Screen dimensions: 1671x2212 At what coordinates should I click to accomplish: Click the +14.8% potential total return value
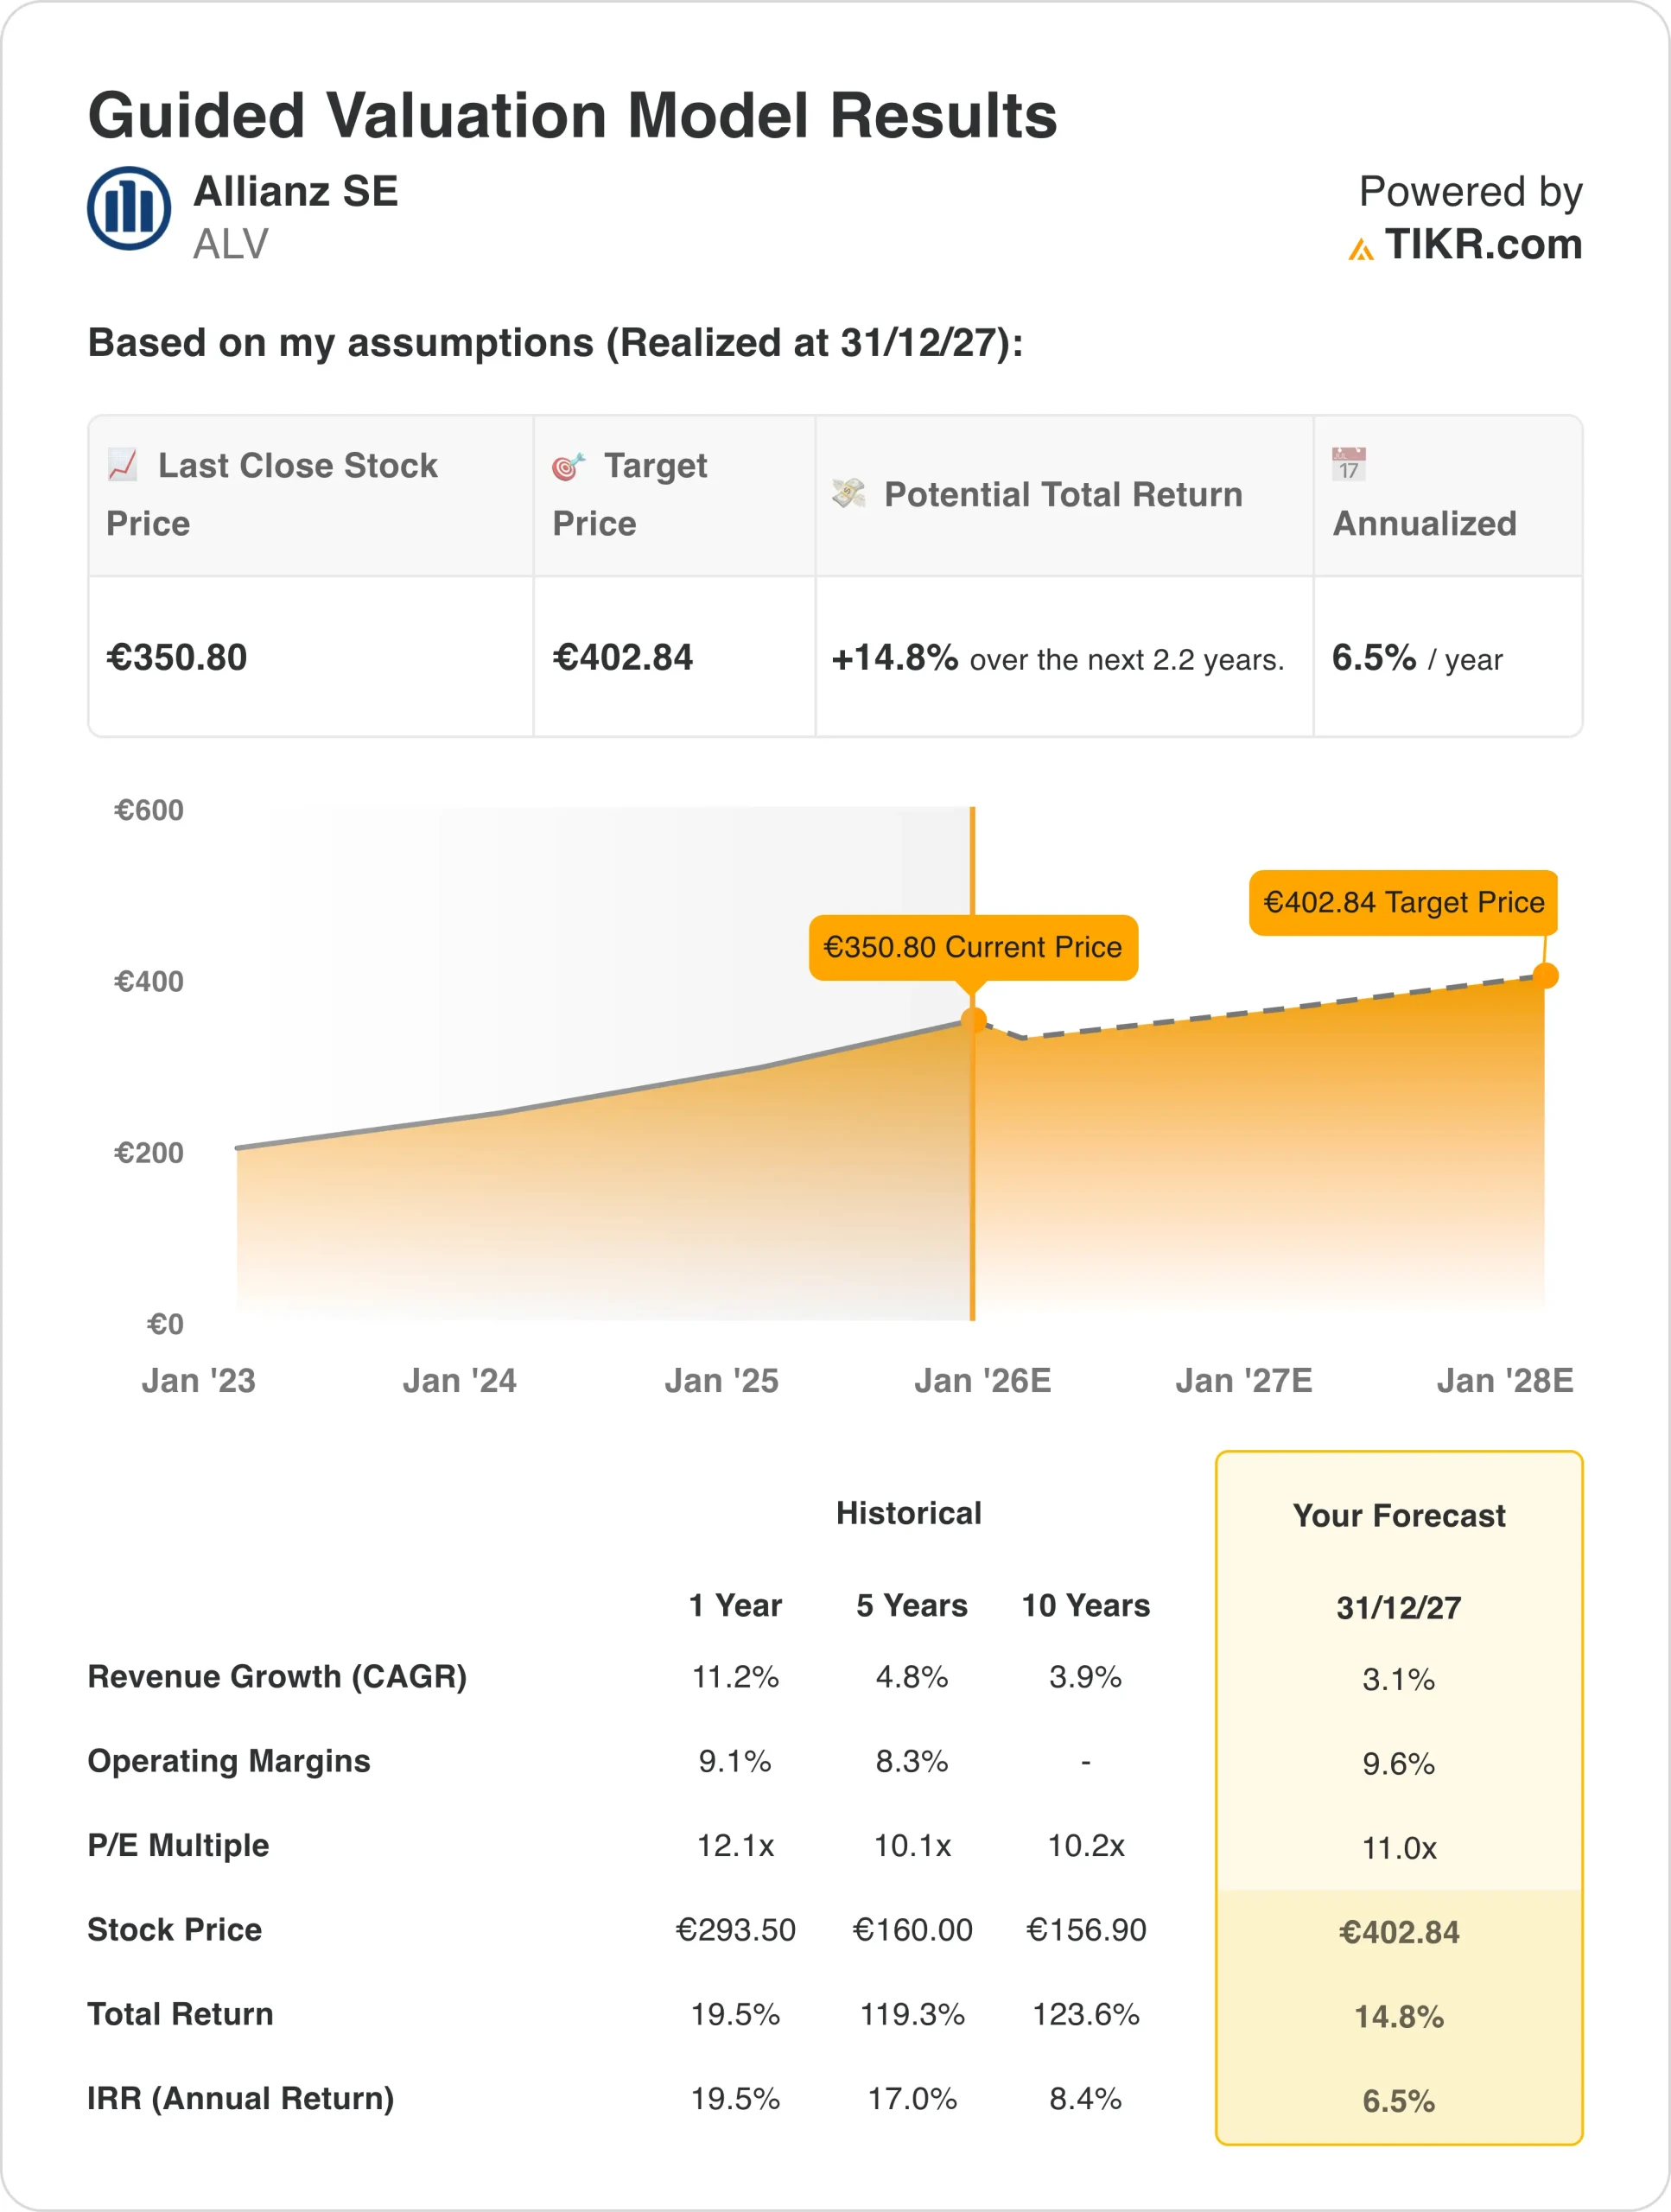click(895, 658)
